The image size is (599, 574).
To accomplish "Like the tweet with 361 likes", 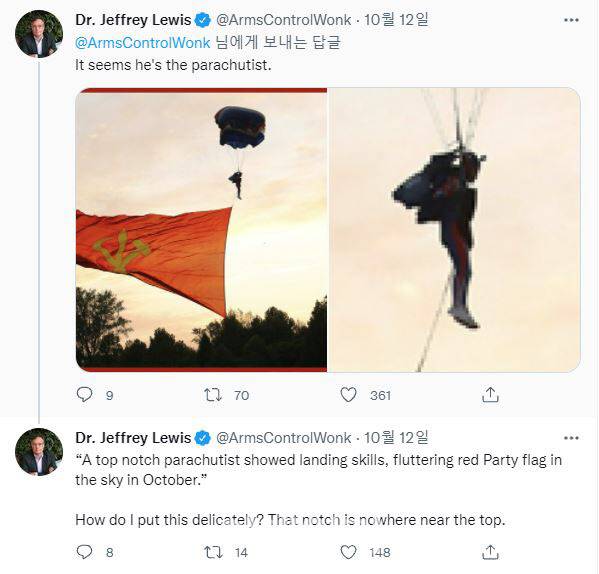I will click(348, 395).
